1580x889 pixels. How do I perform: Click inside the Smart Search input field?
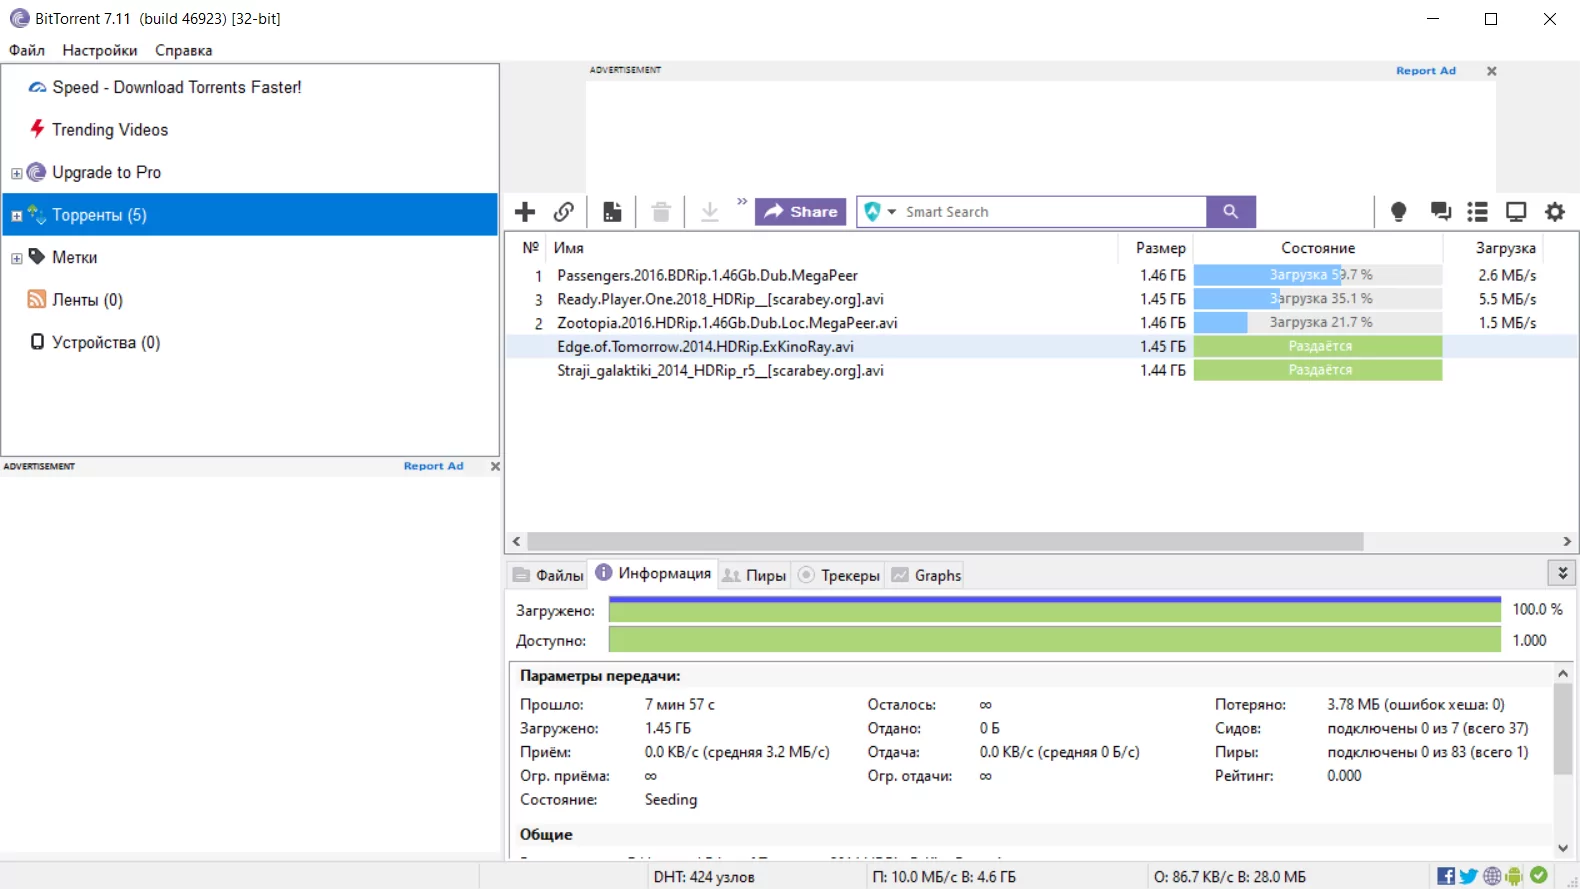point(1053,212)
